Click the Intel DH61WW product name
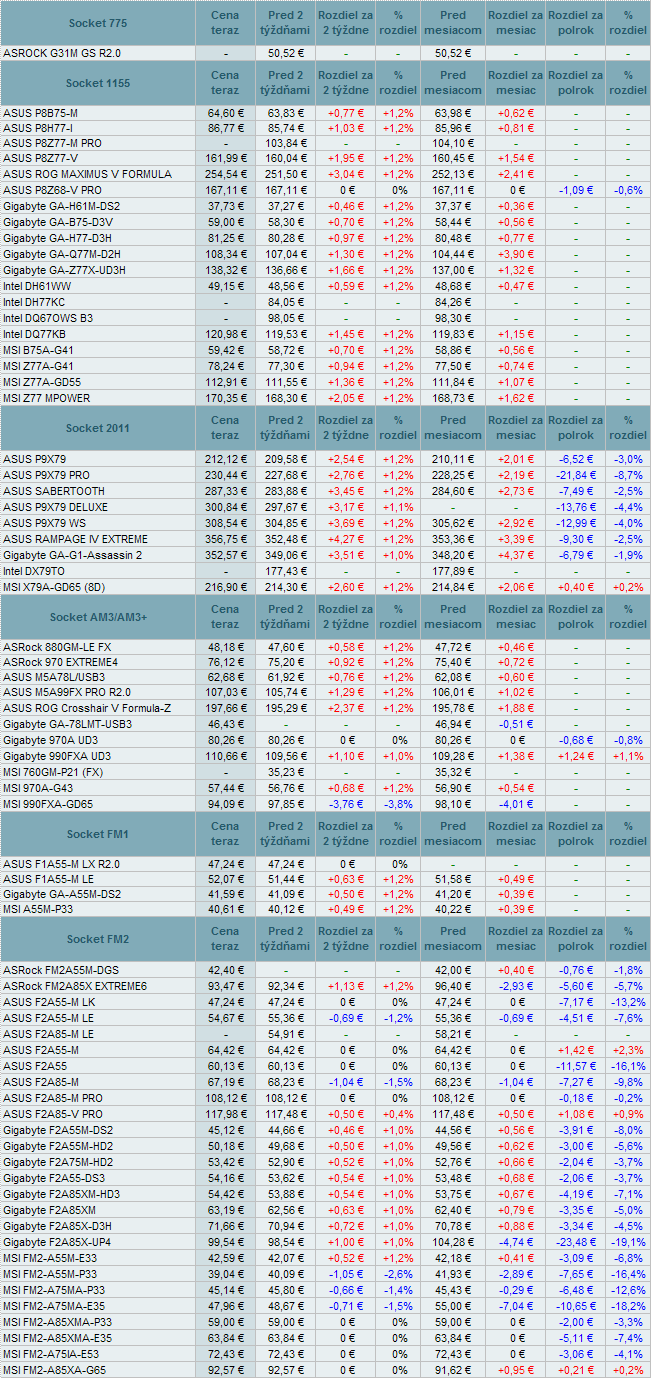Viewport: 651px width, 1378px height. point(35,286)
